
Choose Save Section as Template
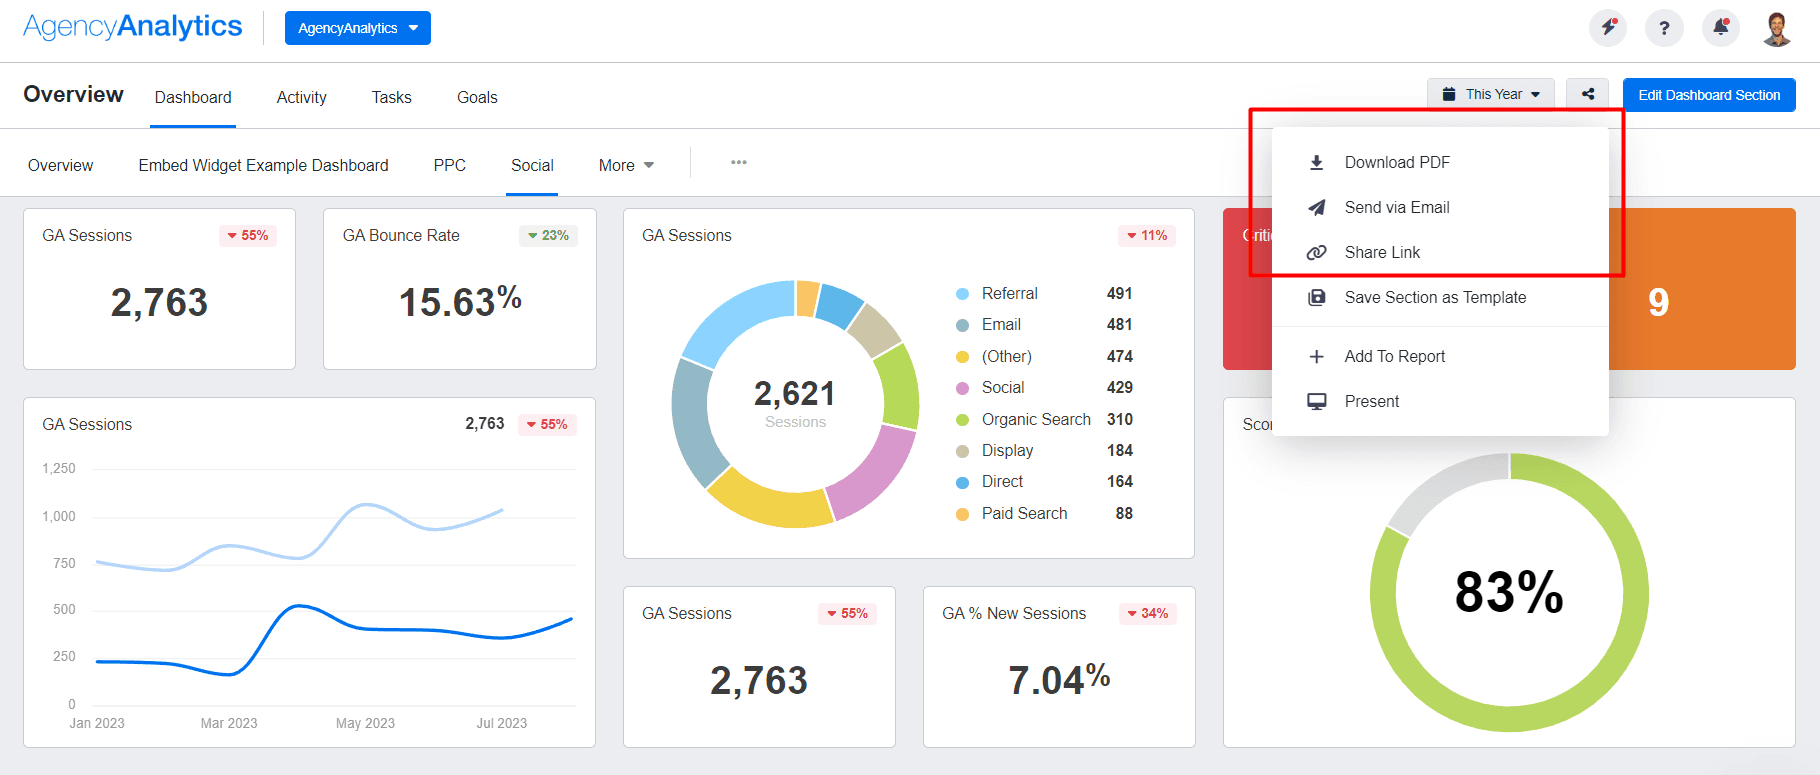coord(1440,297)
